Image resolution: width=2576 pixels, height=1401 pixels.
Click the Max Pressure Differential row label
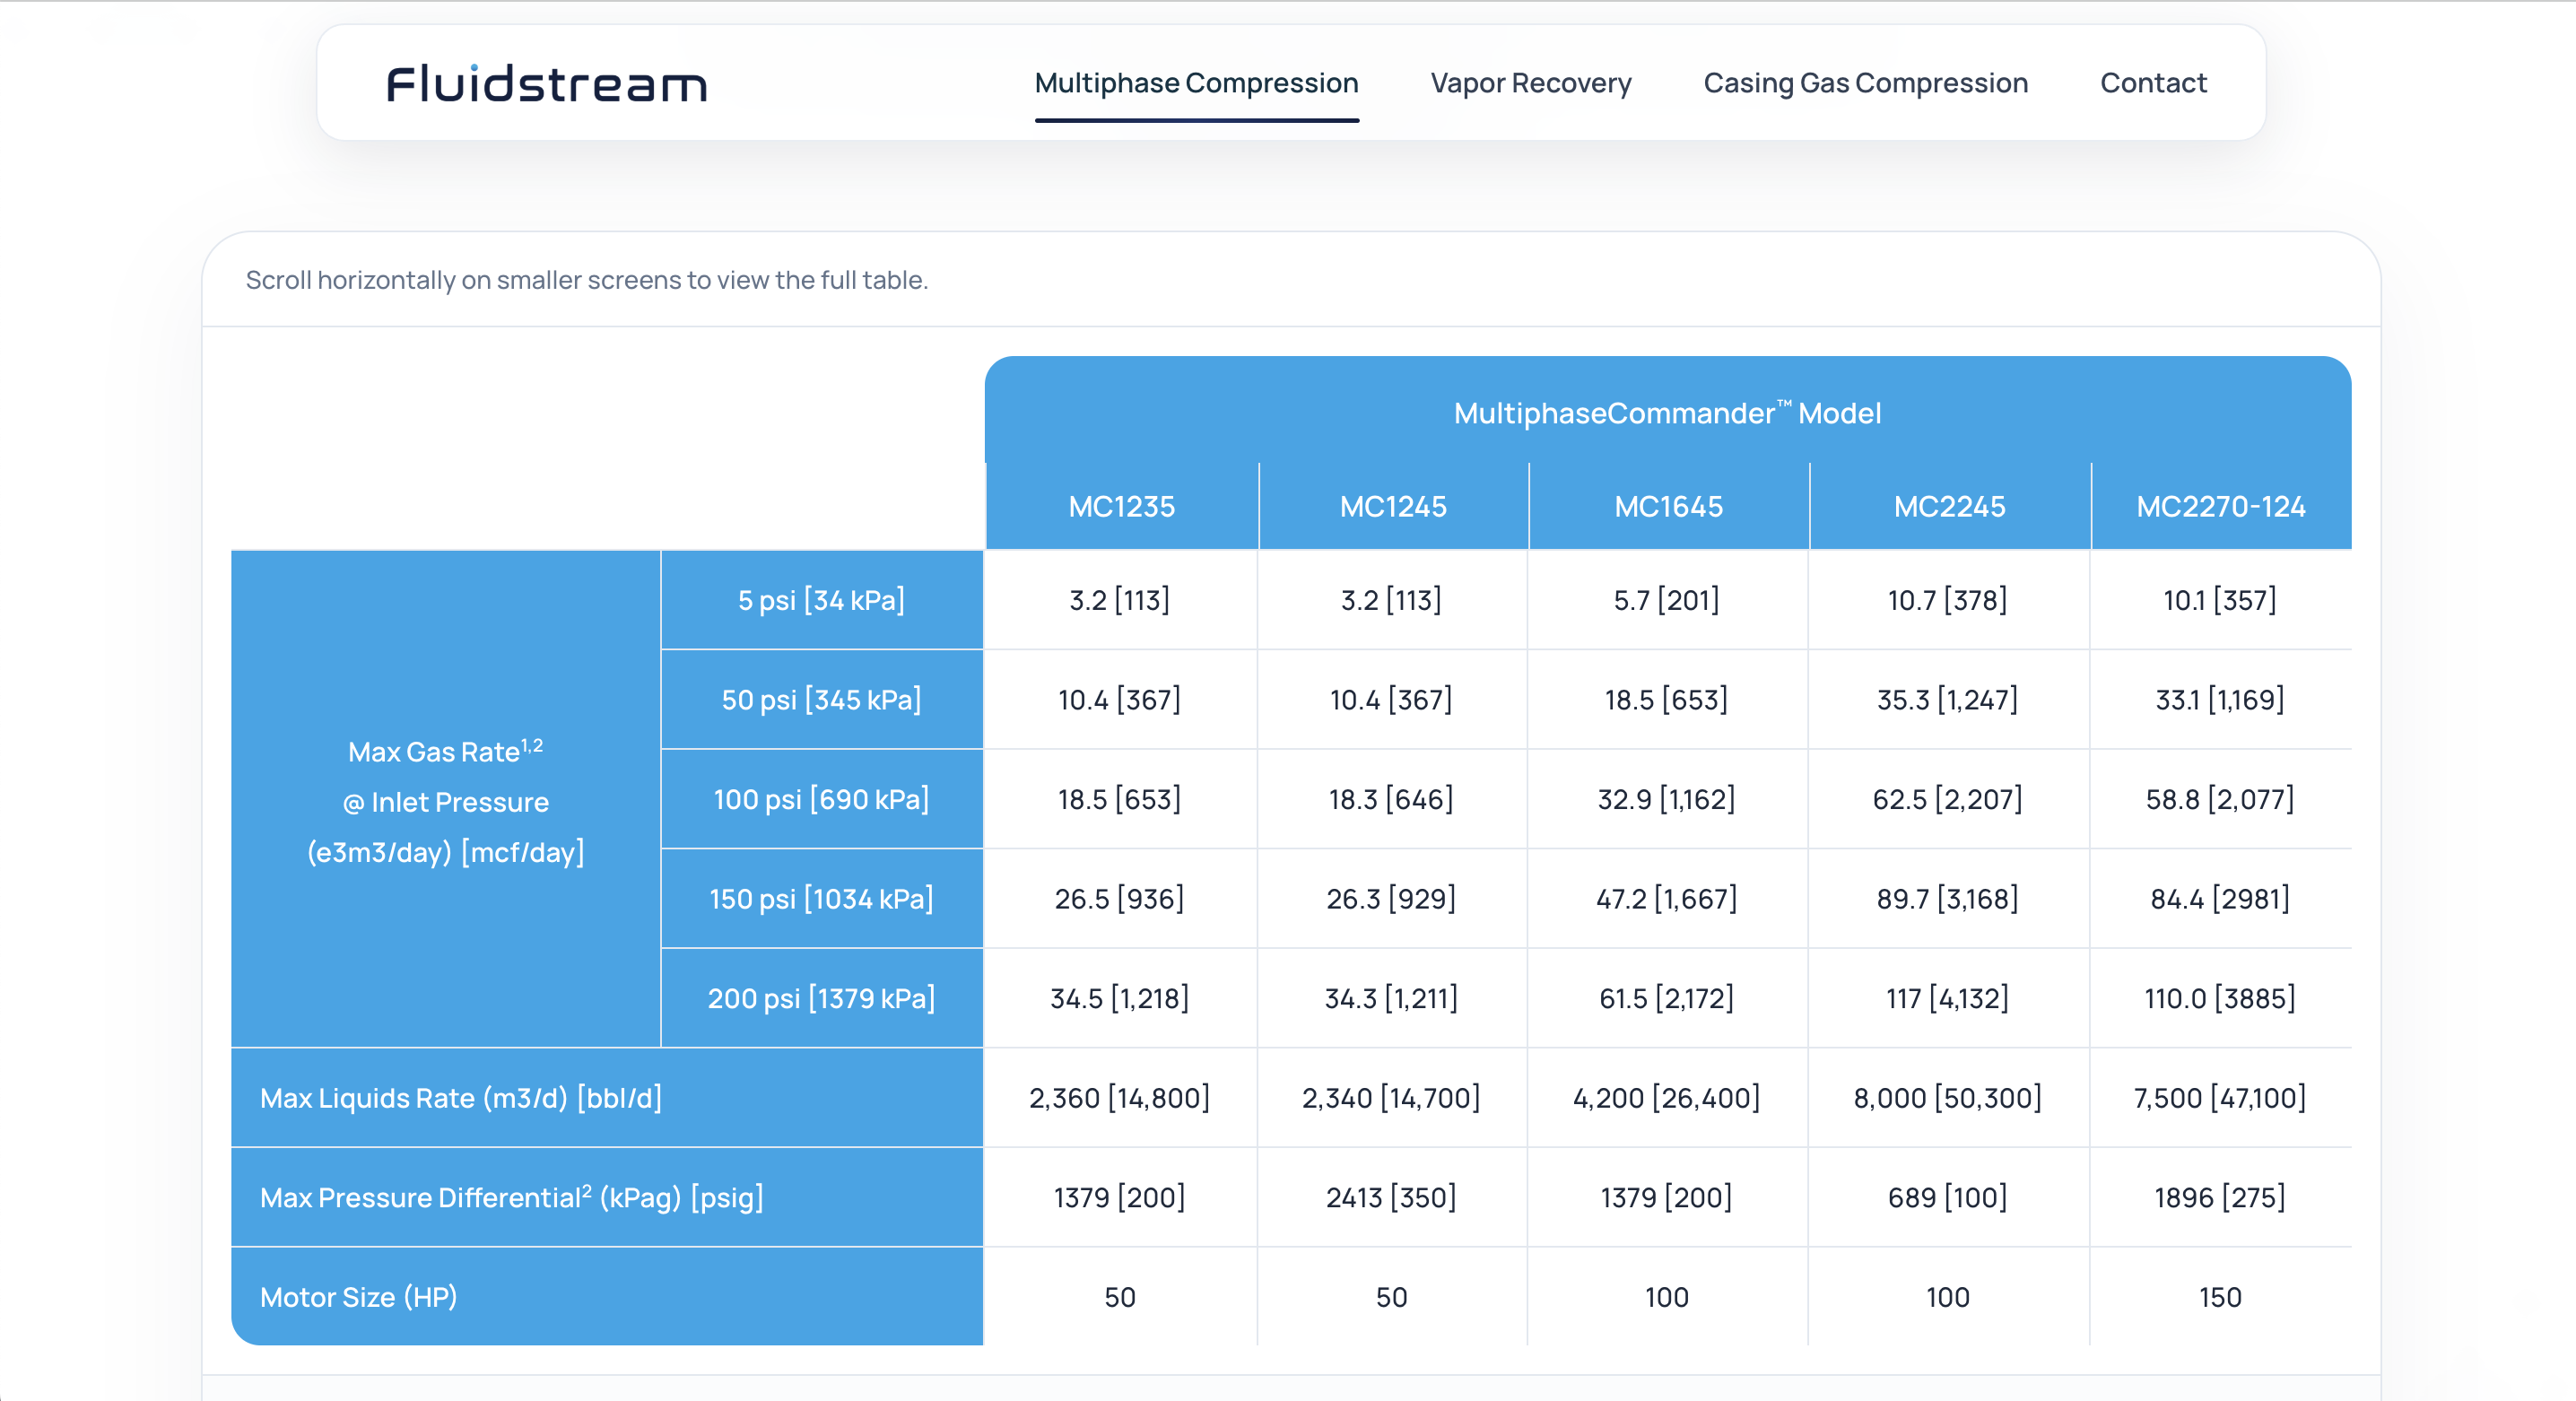tap(510, 1197)
